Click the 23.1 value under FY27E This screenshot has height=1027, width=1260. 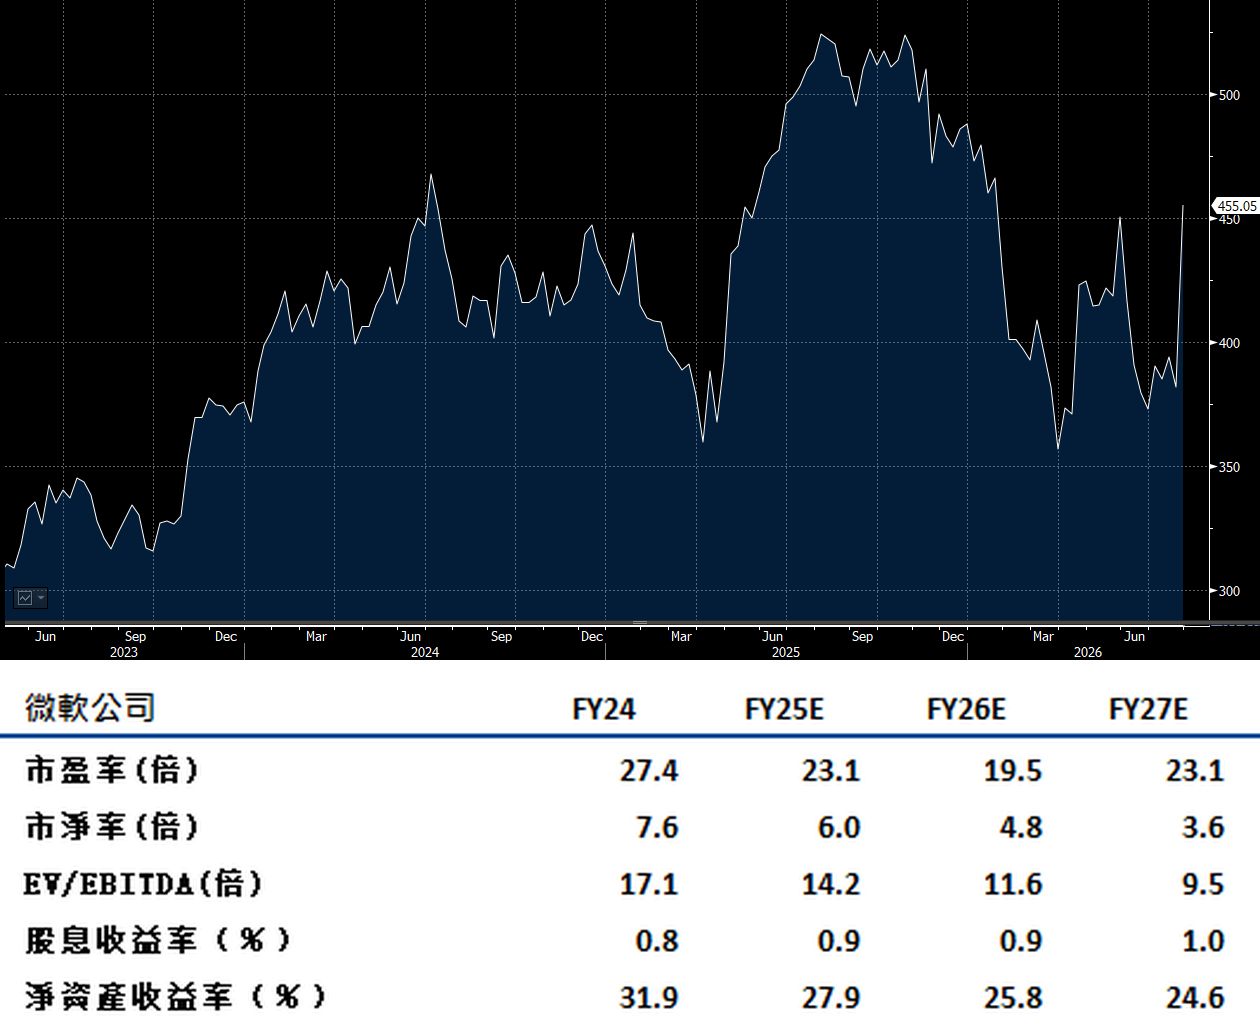1195,771
